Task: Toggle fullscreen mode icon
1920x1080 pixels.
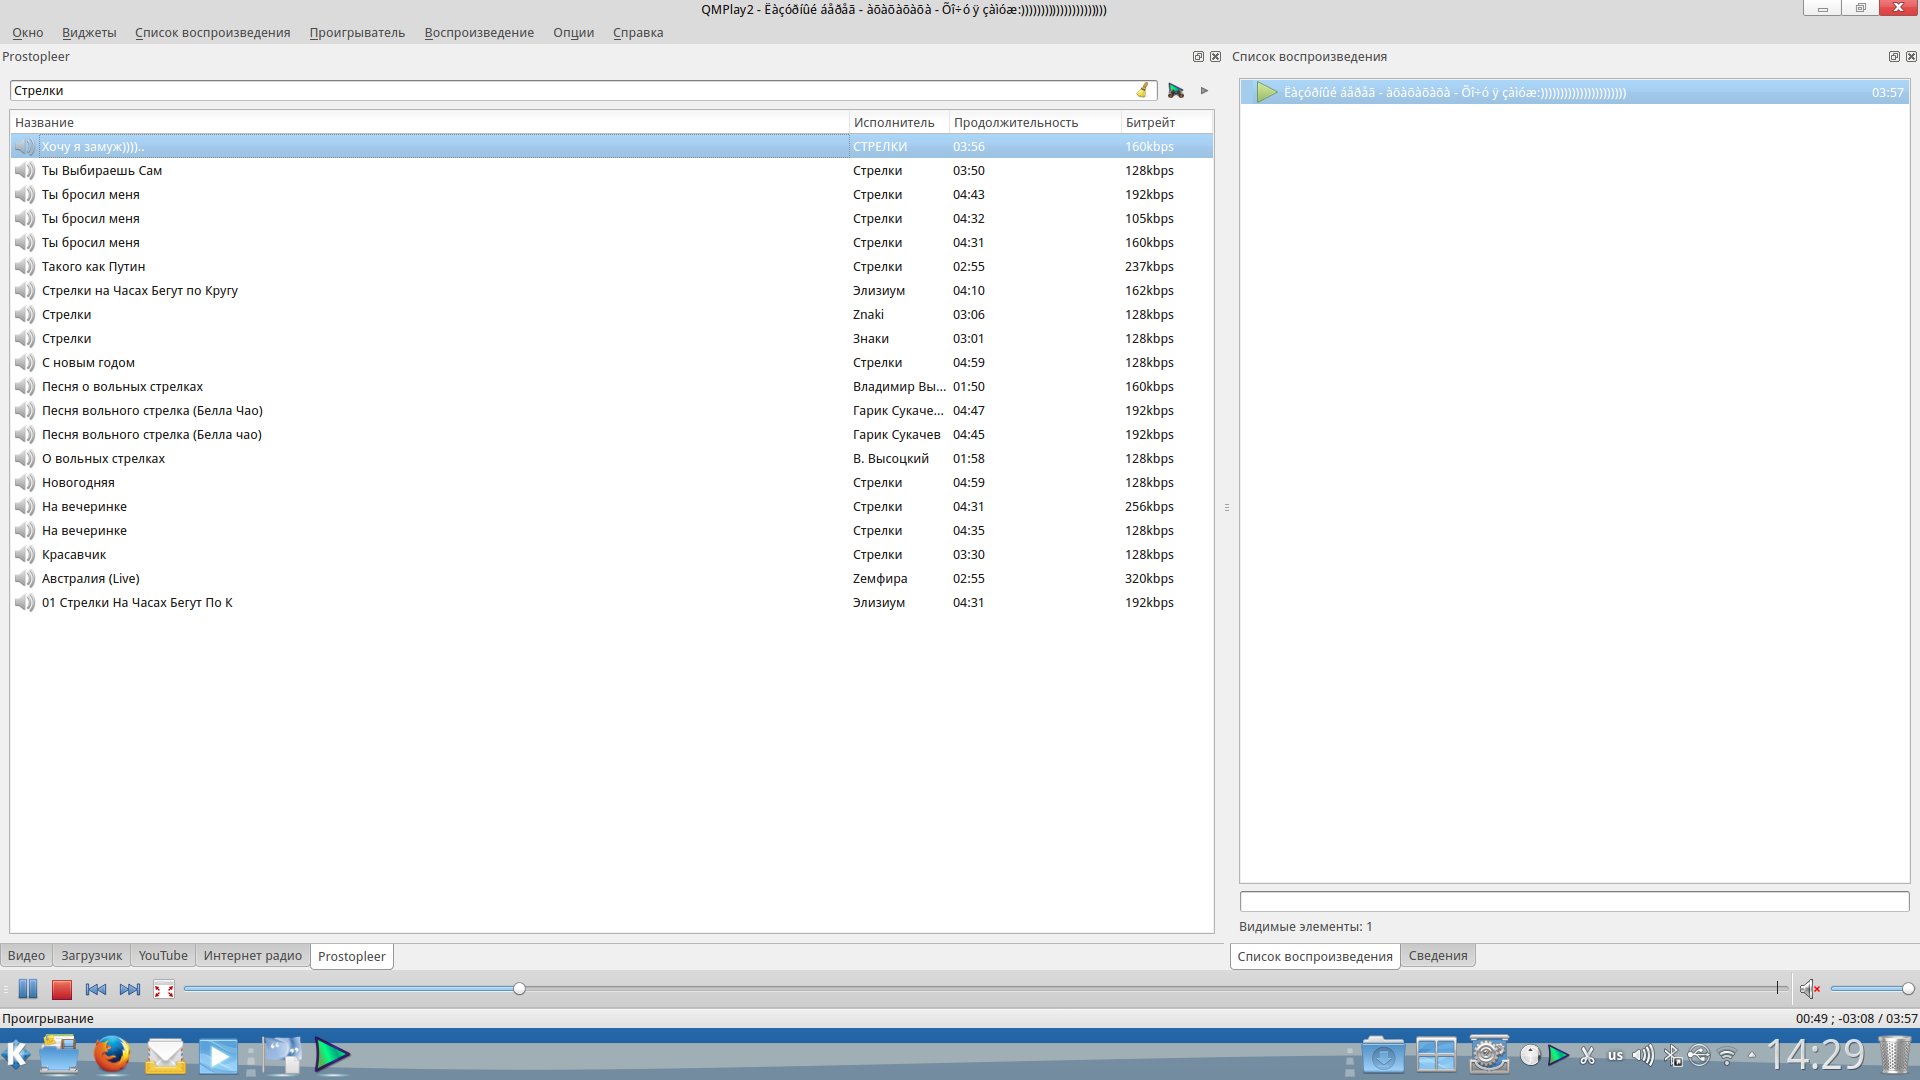Action: pos(164,989)
